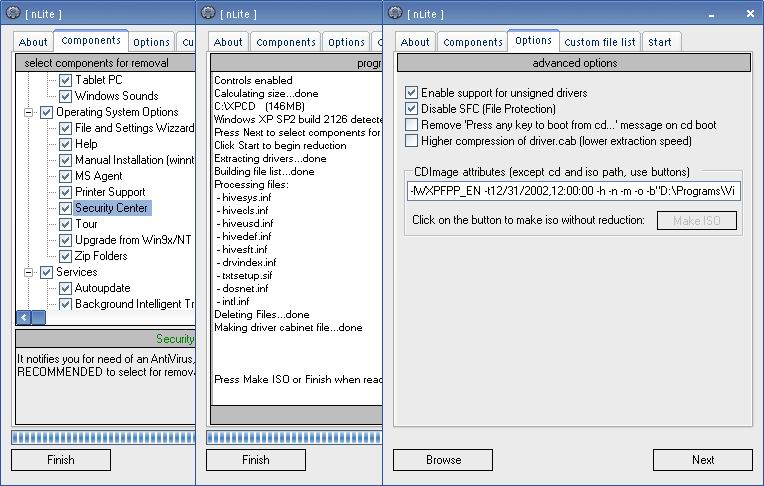Click the left arrow of the tree scrollbar
The width and height of the screenshot is (764, 486).
[x=23, y=318]
